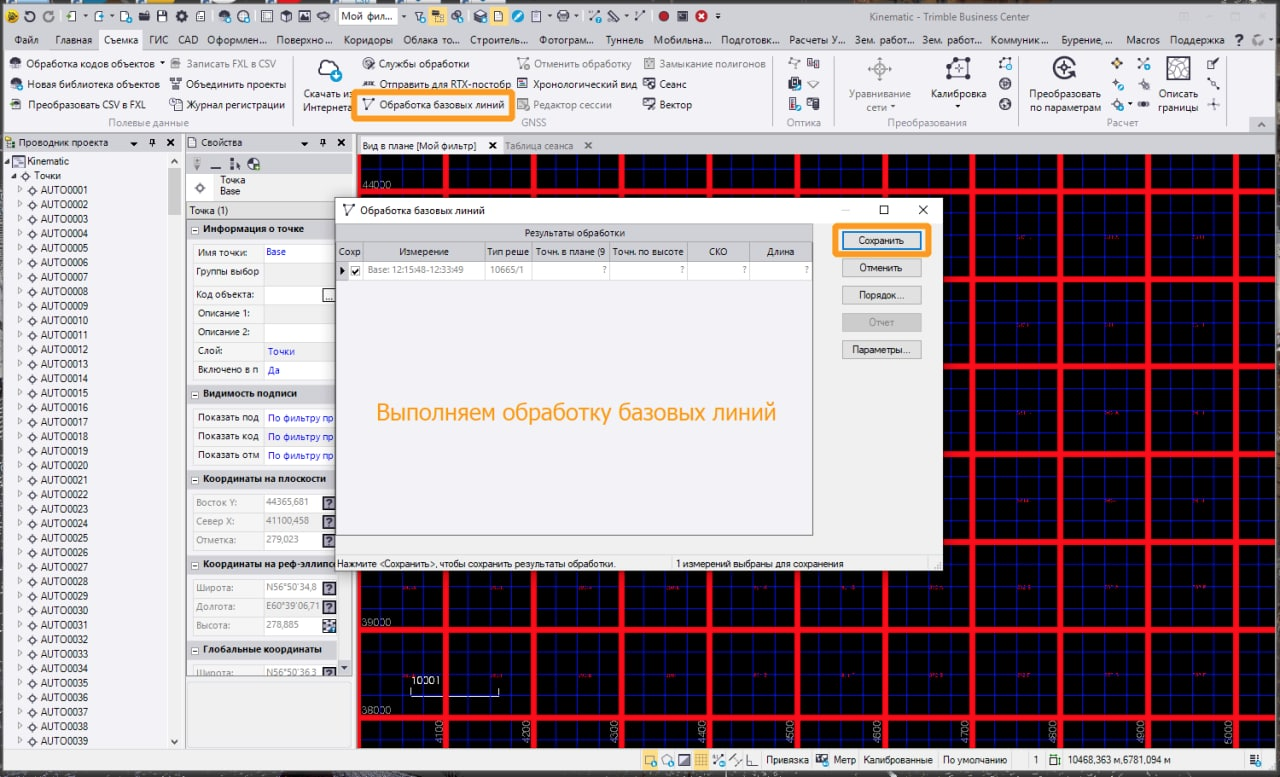Open Службы обработки in GNSS group
Viewport: 1280px width, 777px height.
(423, 64)
